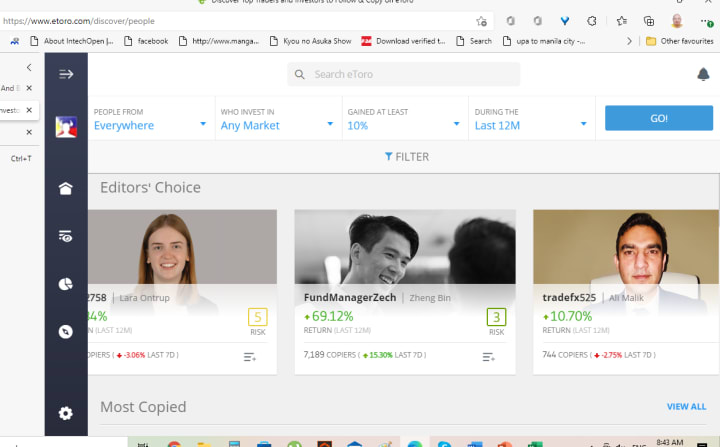Add Lara Ontrup to watchlist
The image size is (720, 447).
pos(250,357)
